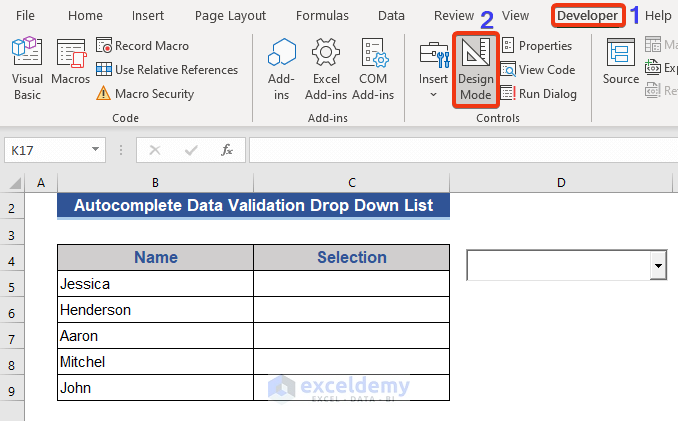
Task: Open the Add-ins button
Action: [x=281, y=69]
